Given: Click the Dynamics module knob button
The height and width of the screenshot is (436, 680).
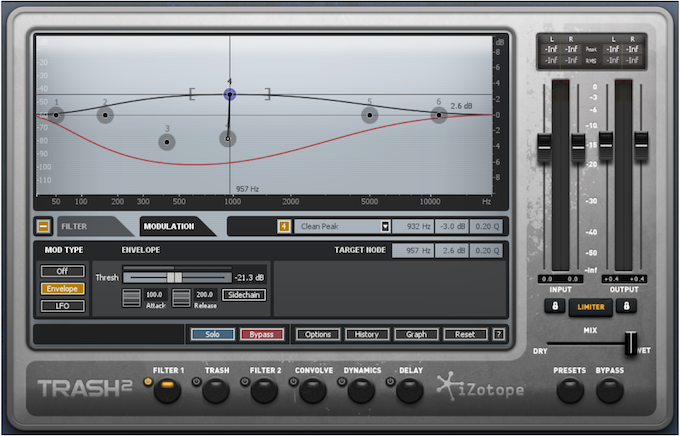Looking at the screenshot, I should pos(361,390).
